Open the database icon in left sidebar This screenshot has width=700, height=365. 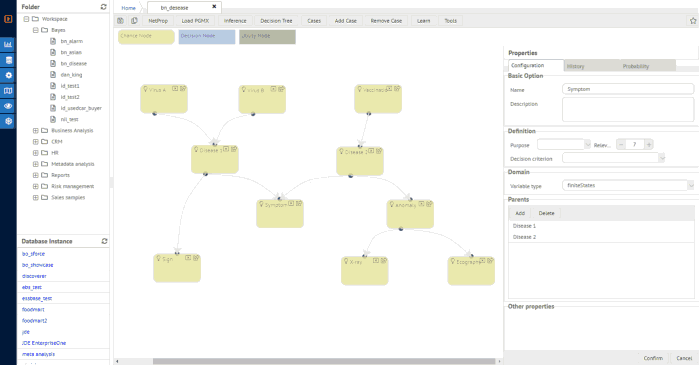(8, 60)
